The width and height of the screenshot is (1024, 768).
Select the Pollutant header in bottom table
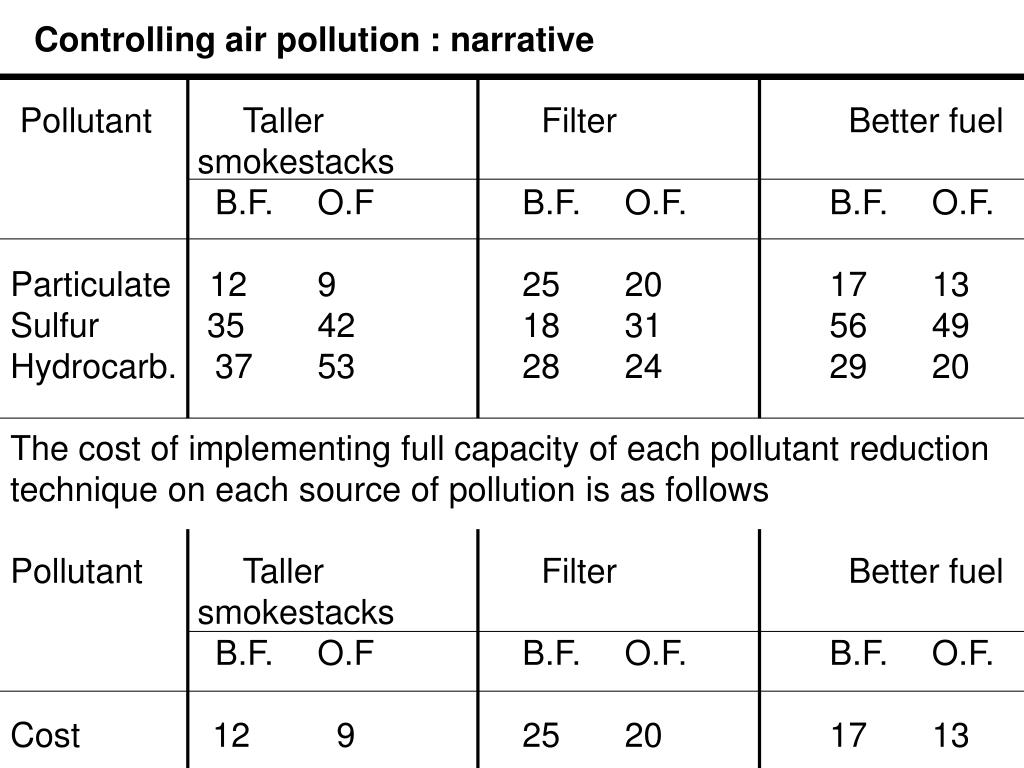tap(76, 571)
